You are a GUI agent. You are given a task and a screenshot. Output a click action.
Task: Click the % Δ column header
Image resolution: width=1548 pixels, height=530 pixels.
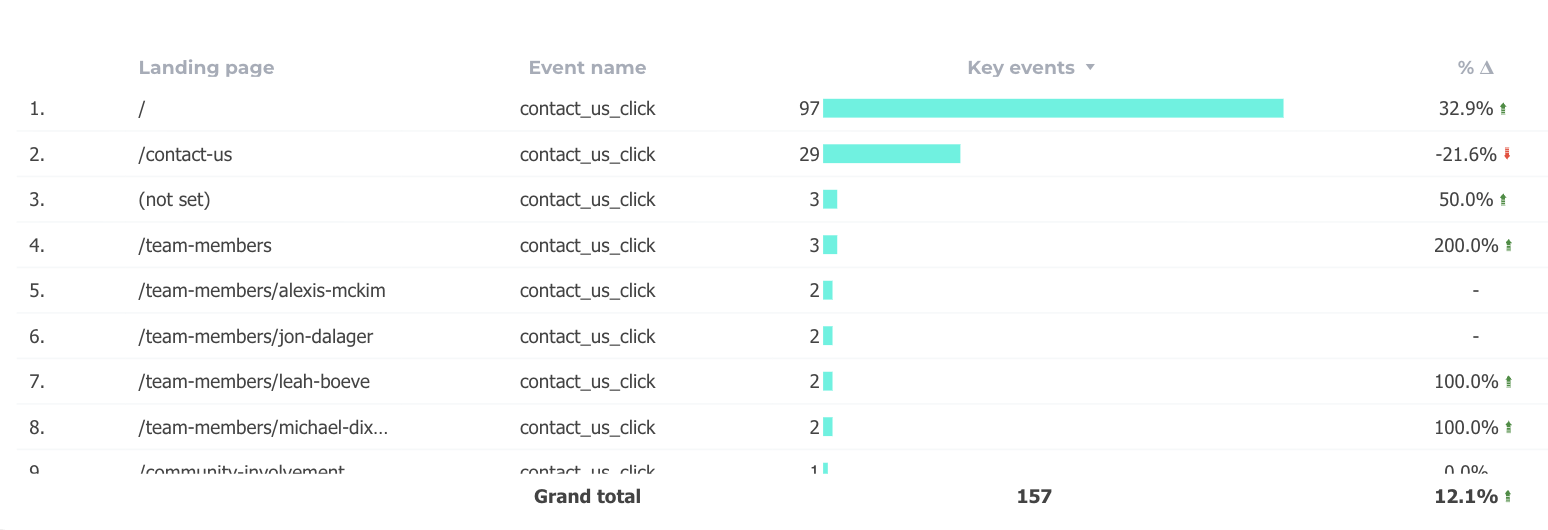pyautogui.click(x=1475, y=68)
